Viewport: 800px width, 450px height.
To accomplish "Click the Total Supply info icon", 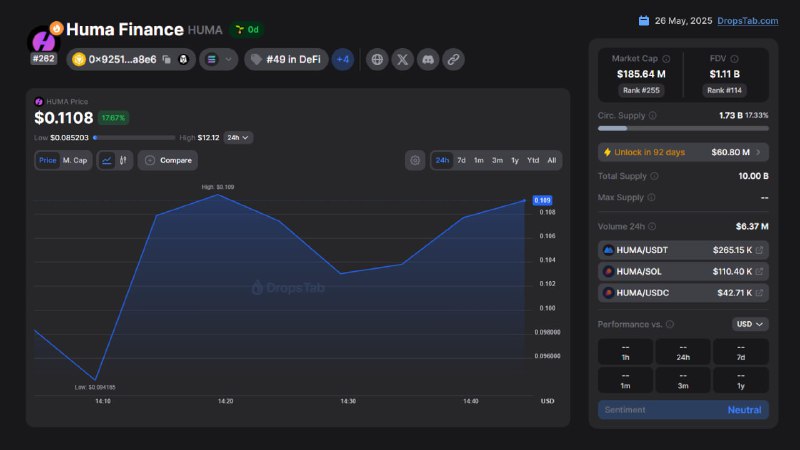I will point(654,176).
